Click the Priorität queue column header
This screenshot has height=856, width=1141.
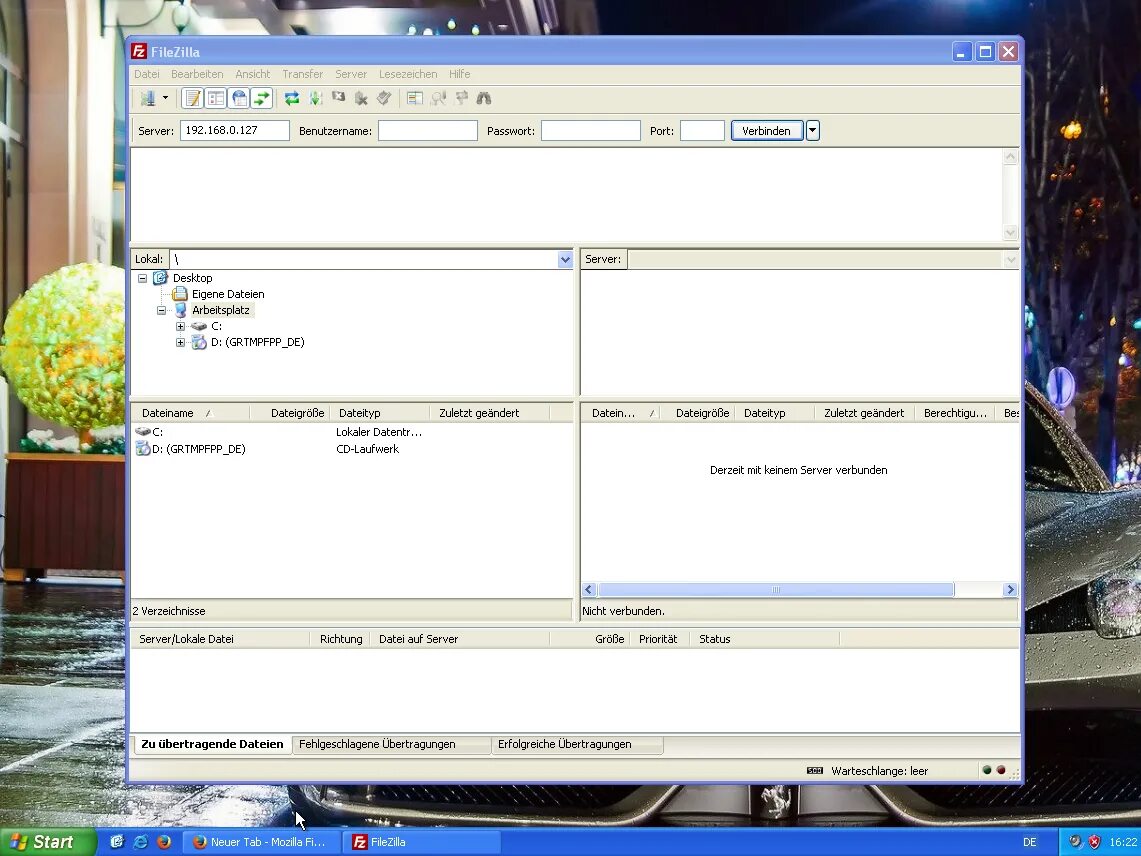[x=658, y=638]
